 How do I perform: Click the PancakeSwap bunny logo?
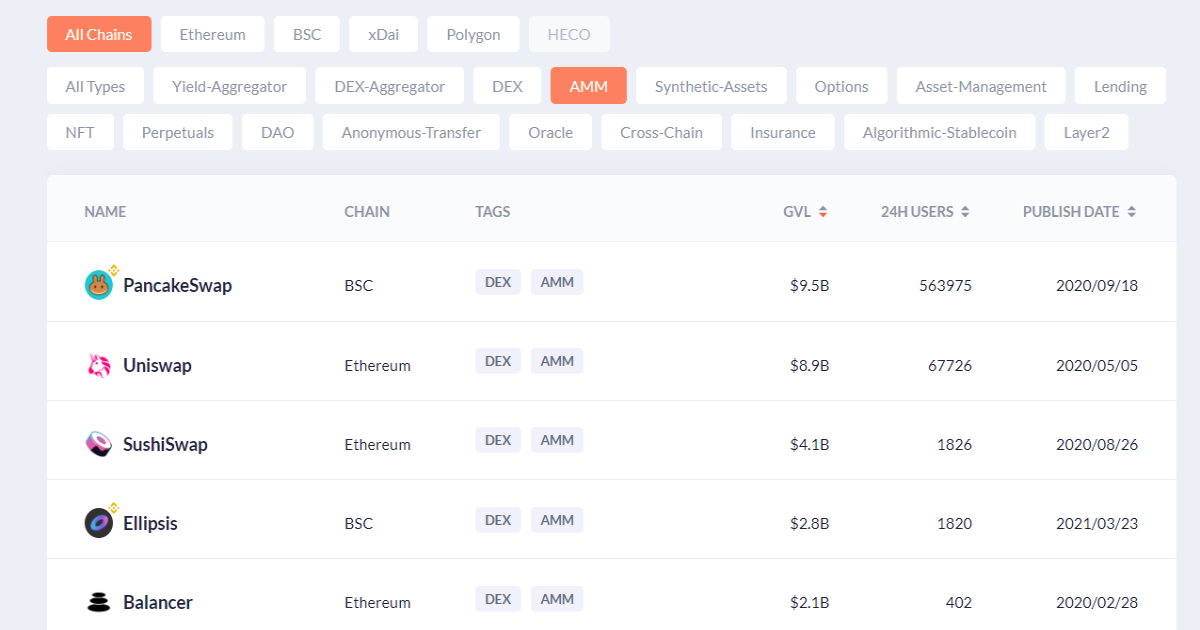99,285
